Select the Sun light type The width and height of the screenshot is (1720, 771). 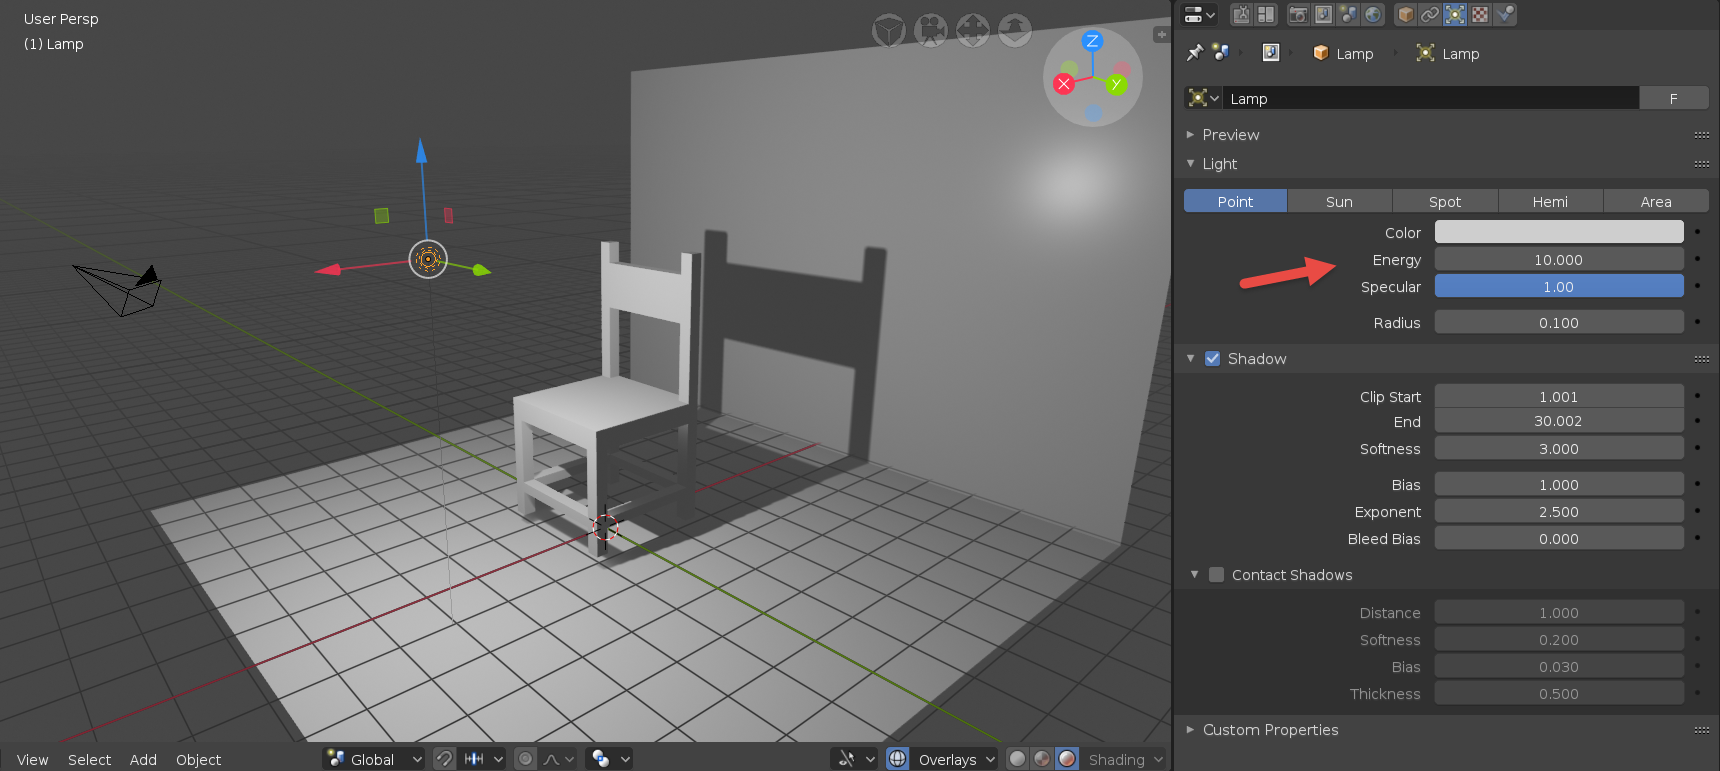click(x=1339, y=202)
